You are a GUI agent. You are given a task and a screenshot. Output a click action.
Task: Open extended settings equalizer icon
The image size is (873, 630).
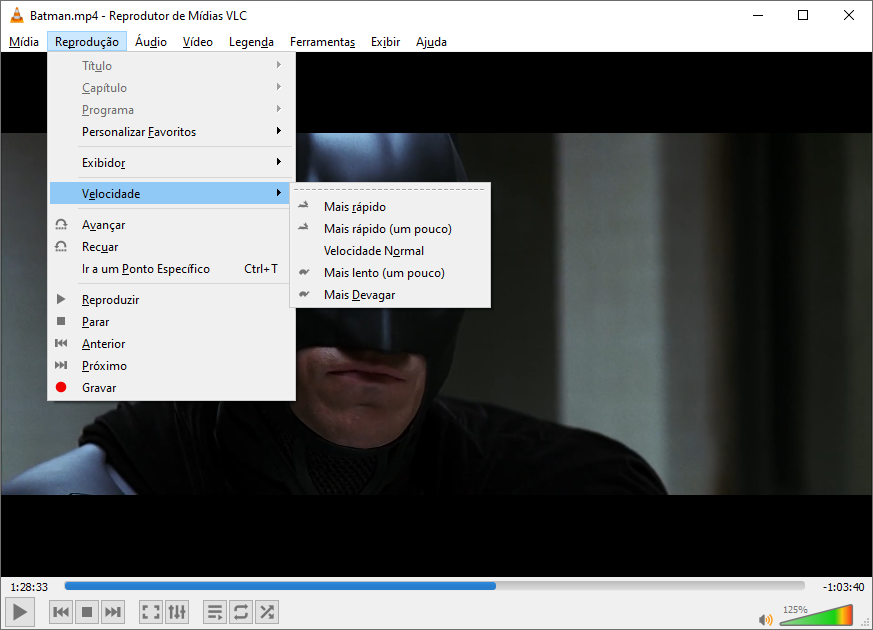177,611
